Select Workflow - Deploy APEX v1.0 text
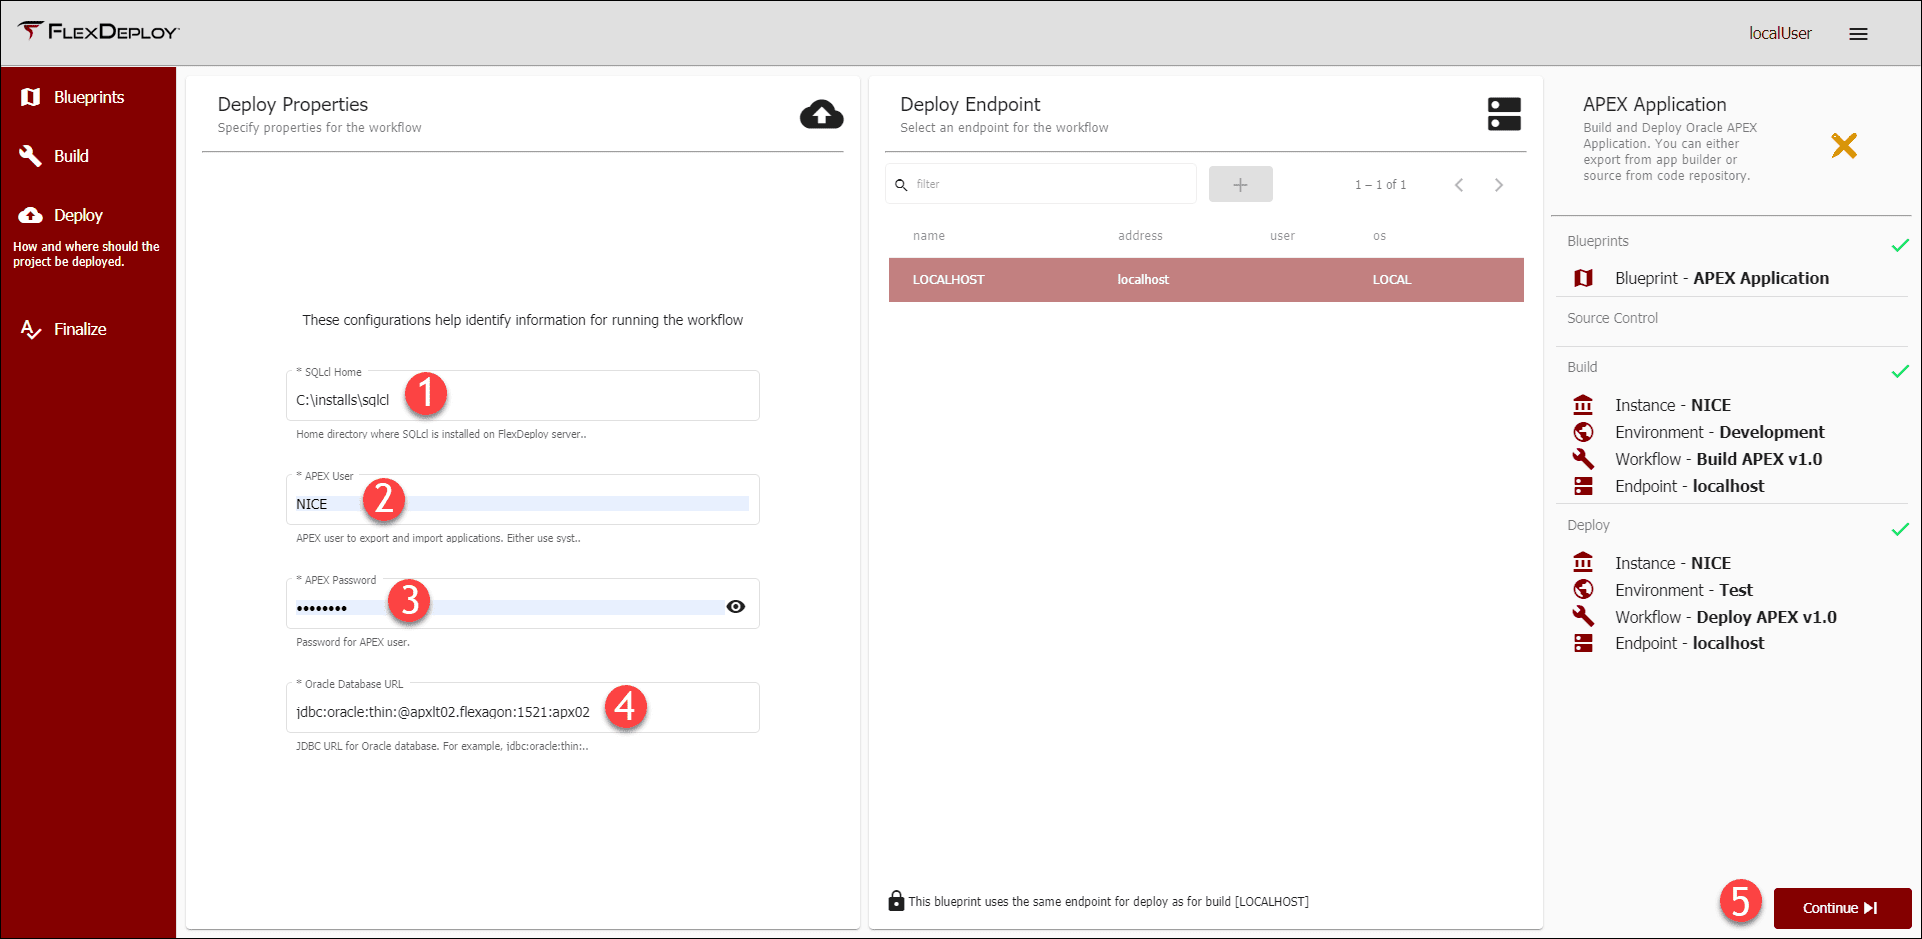 pos(1725,617)
